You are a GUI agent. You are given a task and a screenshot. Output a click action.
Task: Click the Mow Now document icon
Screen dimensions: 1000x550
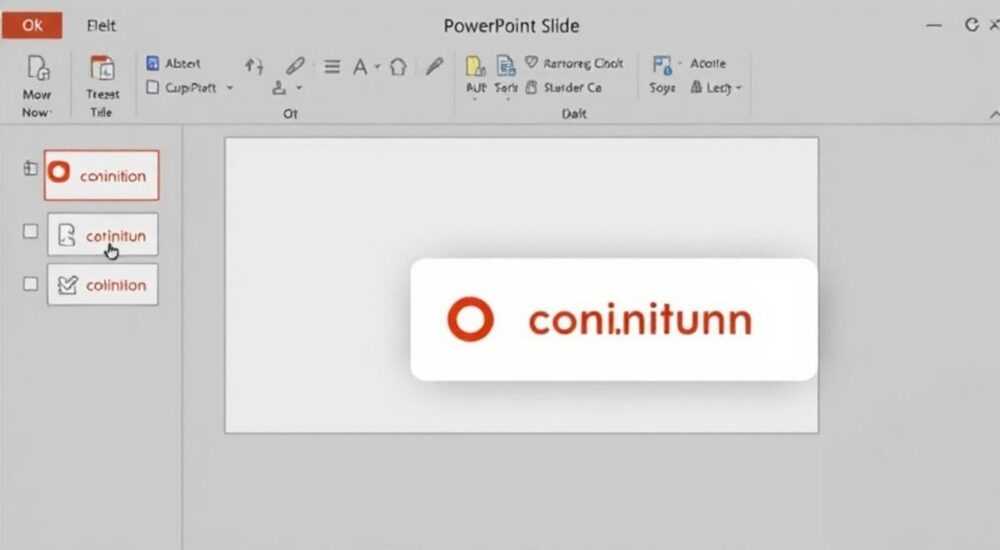[38, 68]
